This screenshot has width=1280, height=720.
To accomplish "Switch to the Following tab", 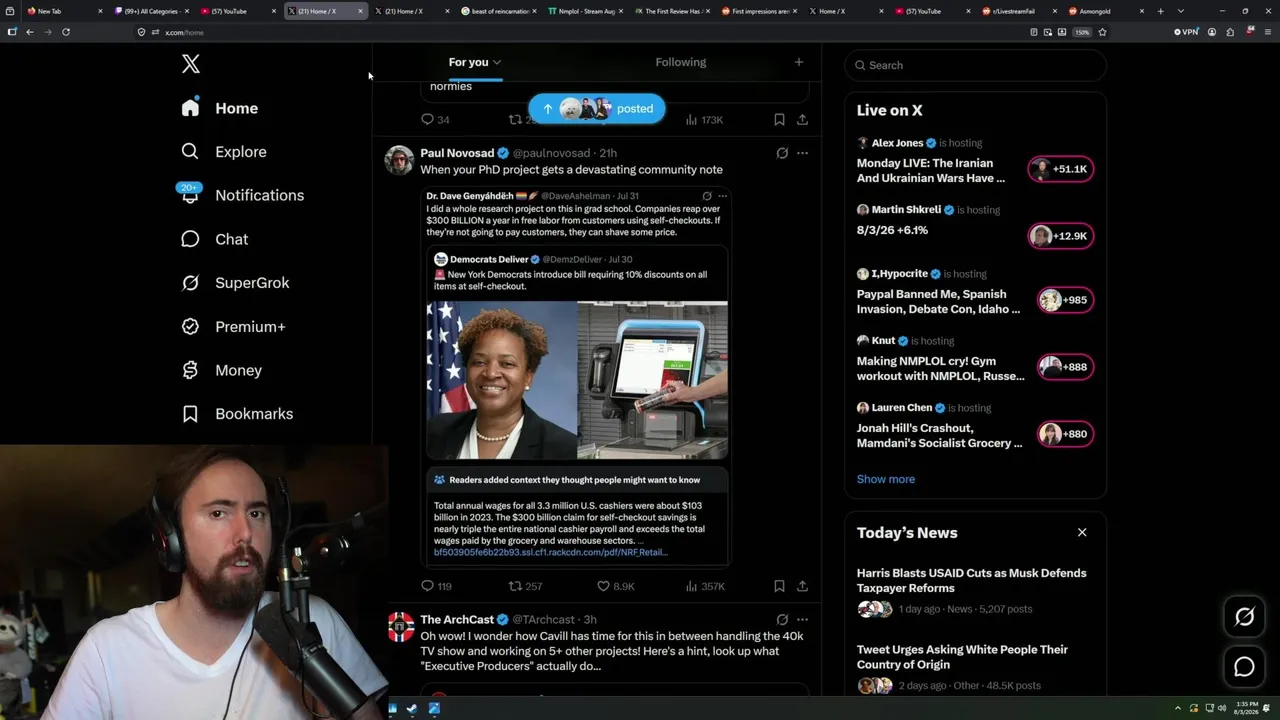I will pos(681,62).
